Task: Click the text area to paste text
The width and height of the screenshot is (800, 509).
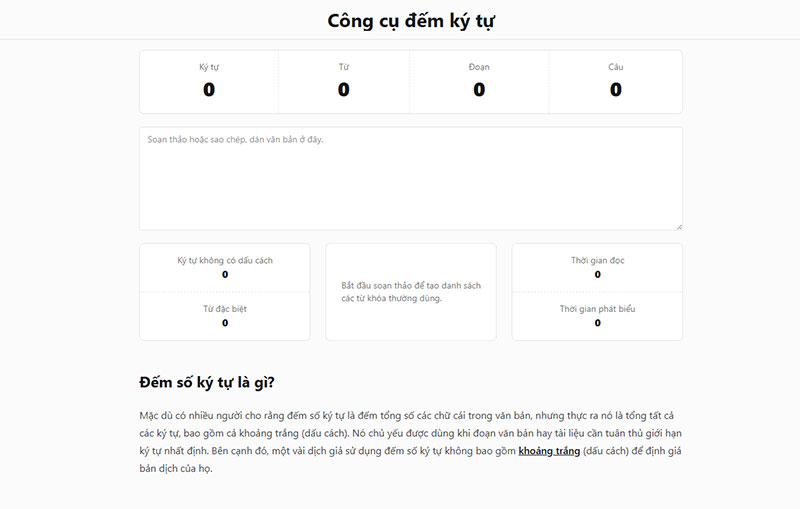Action: pos(411,179)
